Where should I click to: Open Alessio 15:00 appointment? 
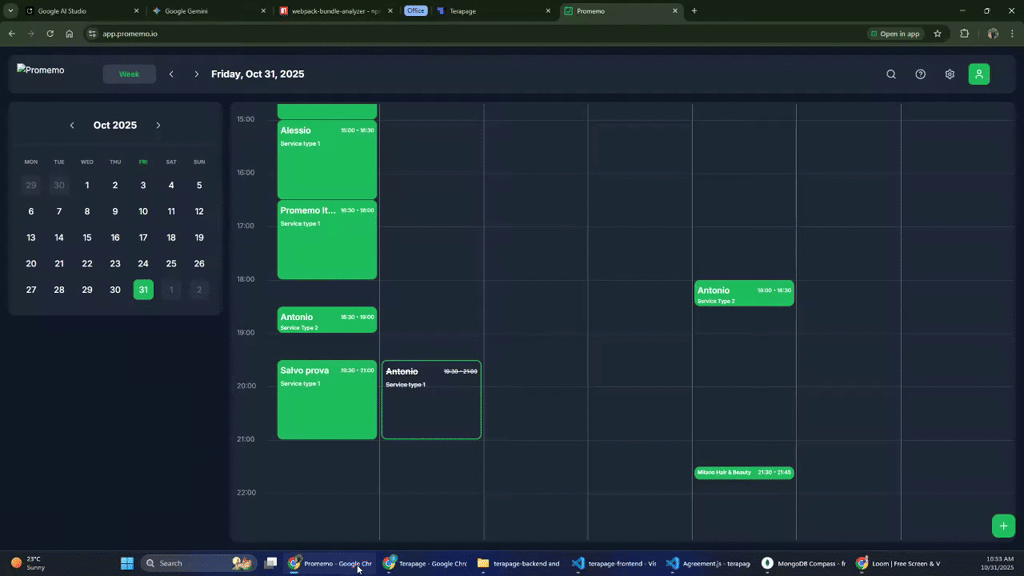point(327,159)
